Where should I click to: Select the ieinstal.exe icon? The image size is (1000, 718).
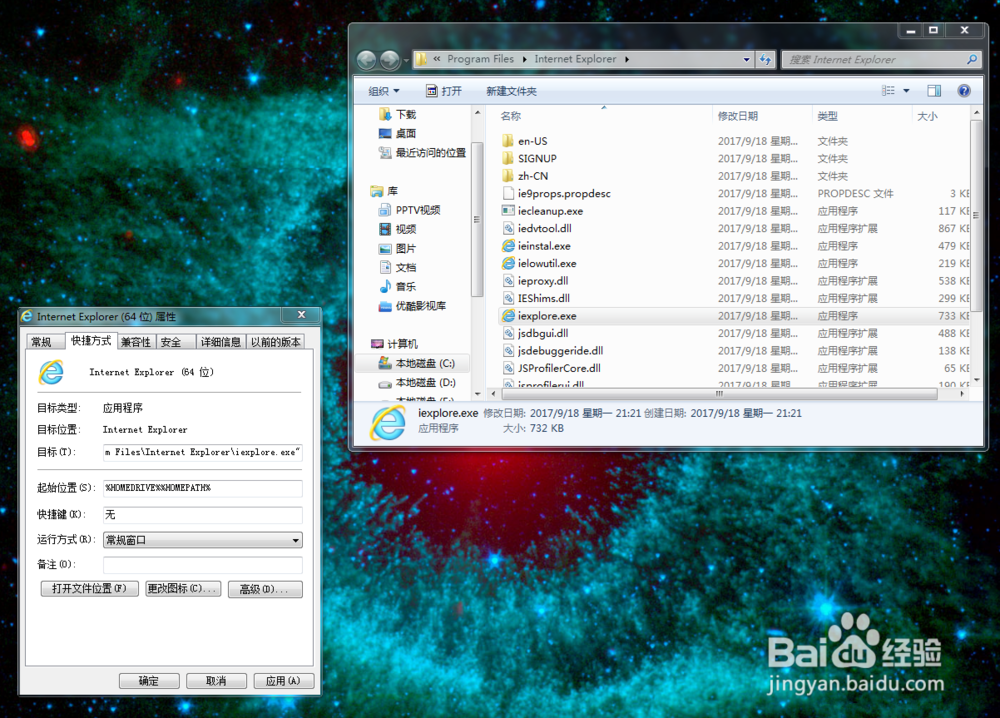pyautogui.click(x=508, y=245)
